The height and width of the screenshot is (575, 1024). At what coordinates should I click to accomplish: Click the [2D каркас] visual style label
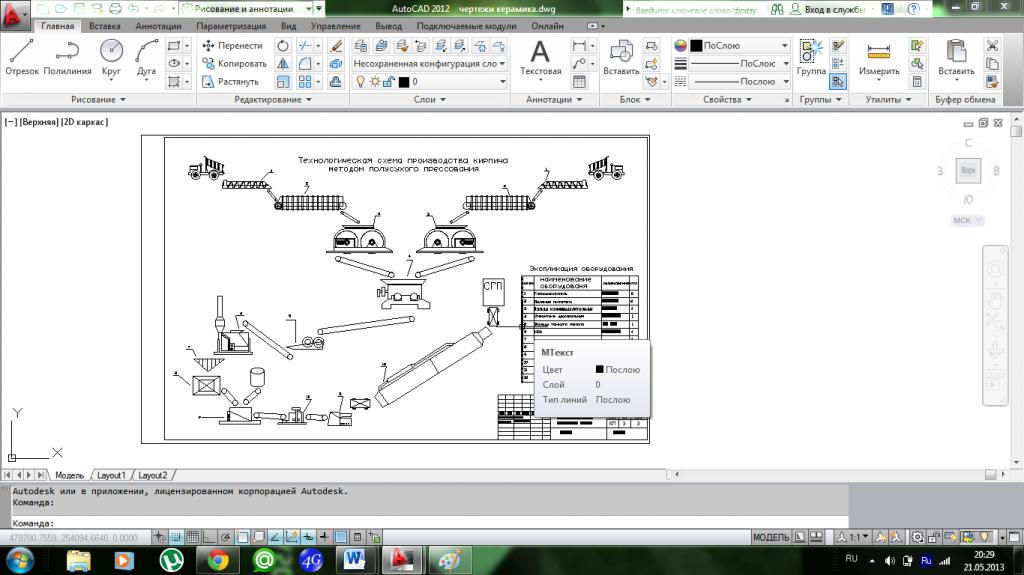(84, 122)
